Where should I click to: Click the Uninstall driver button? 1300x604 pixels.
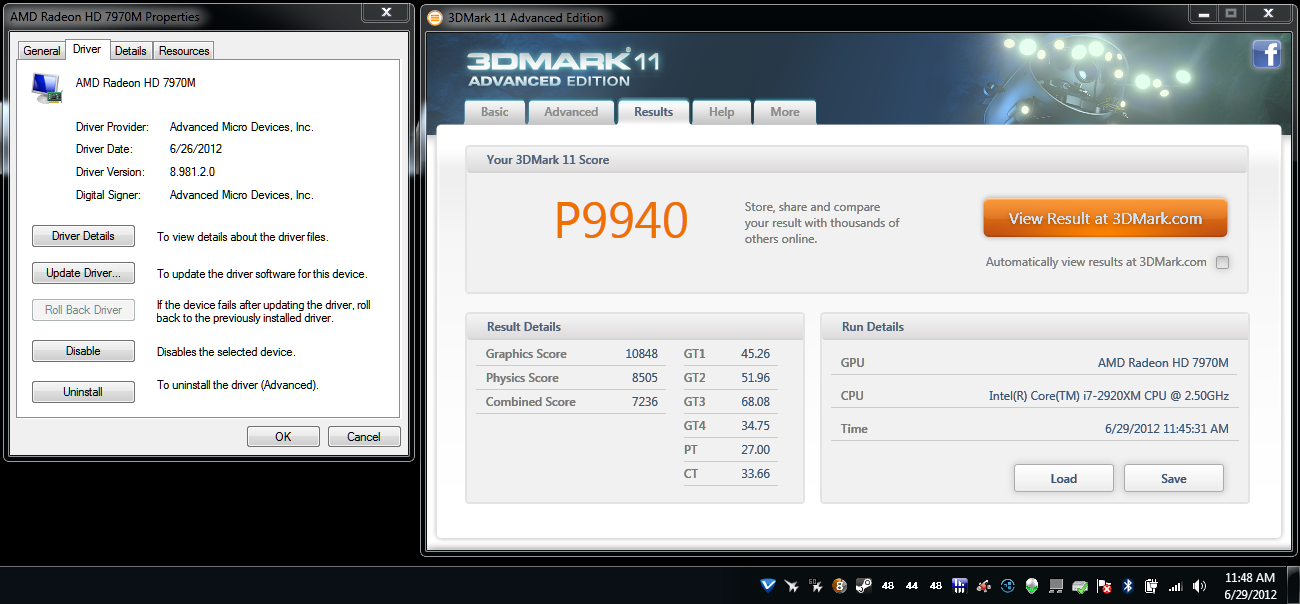(x=83, y=392)
